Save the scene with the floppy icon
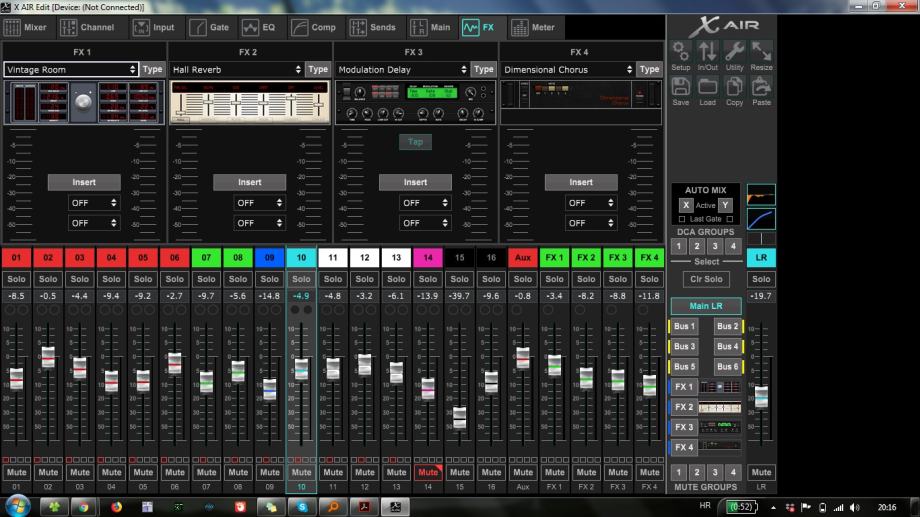 [680, 90]
